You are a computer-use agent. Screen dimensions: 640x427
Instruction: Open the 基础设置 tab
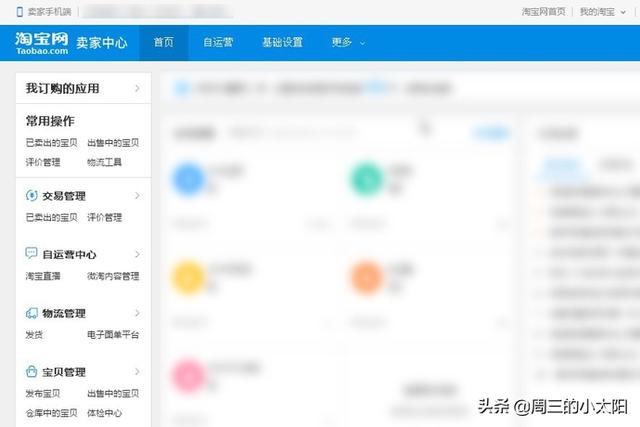click(x=282, y=42)
